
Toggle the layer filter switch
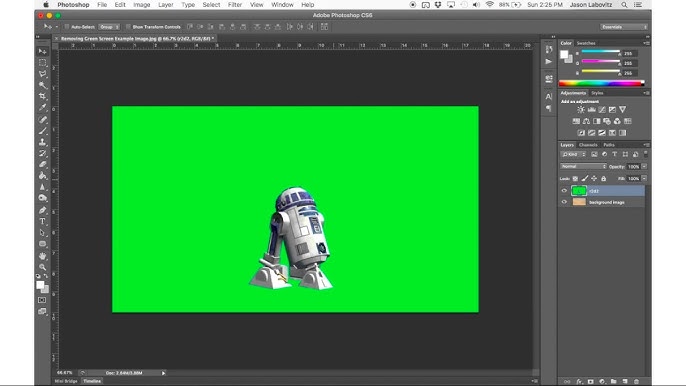(x=646, y=154)
